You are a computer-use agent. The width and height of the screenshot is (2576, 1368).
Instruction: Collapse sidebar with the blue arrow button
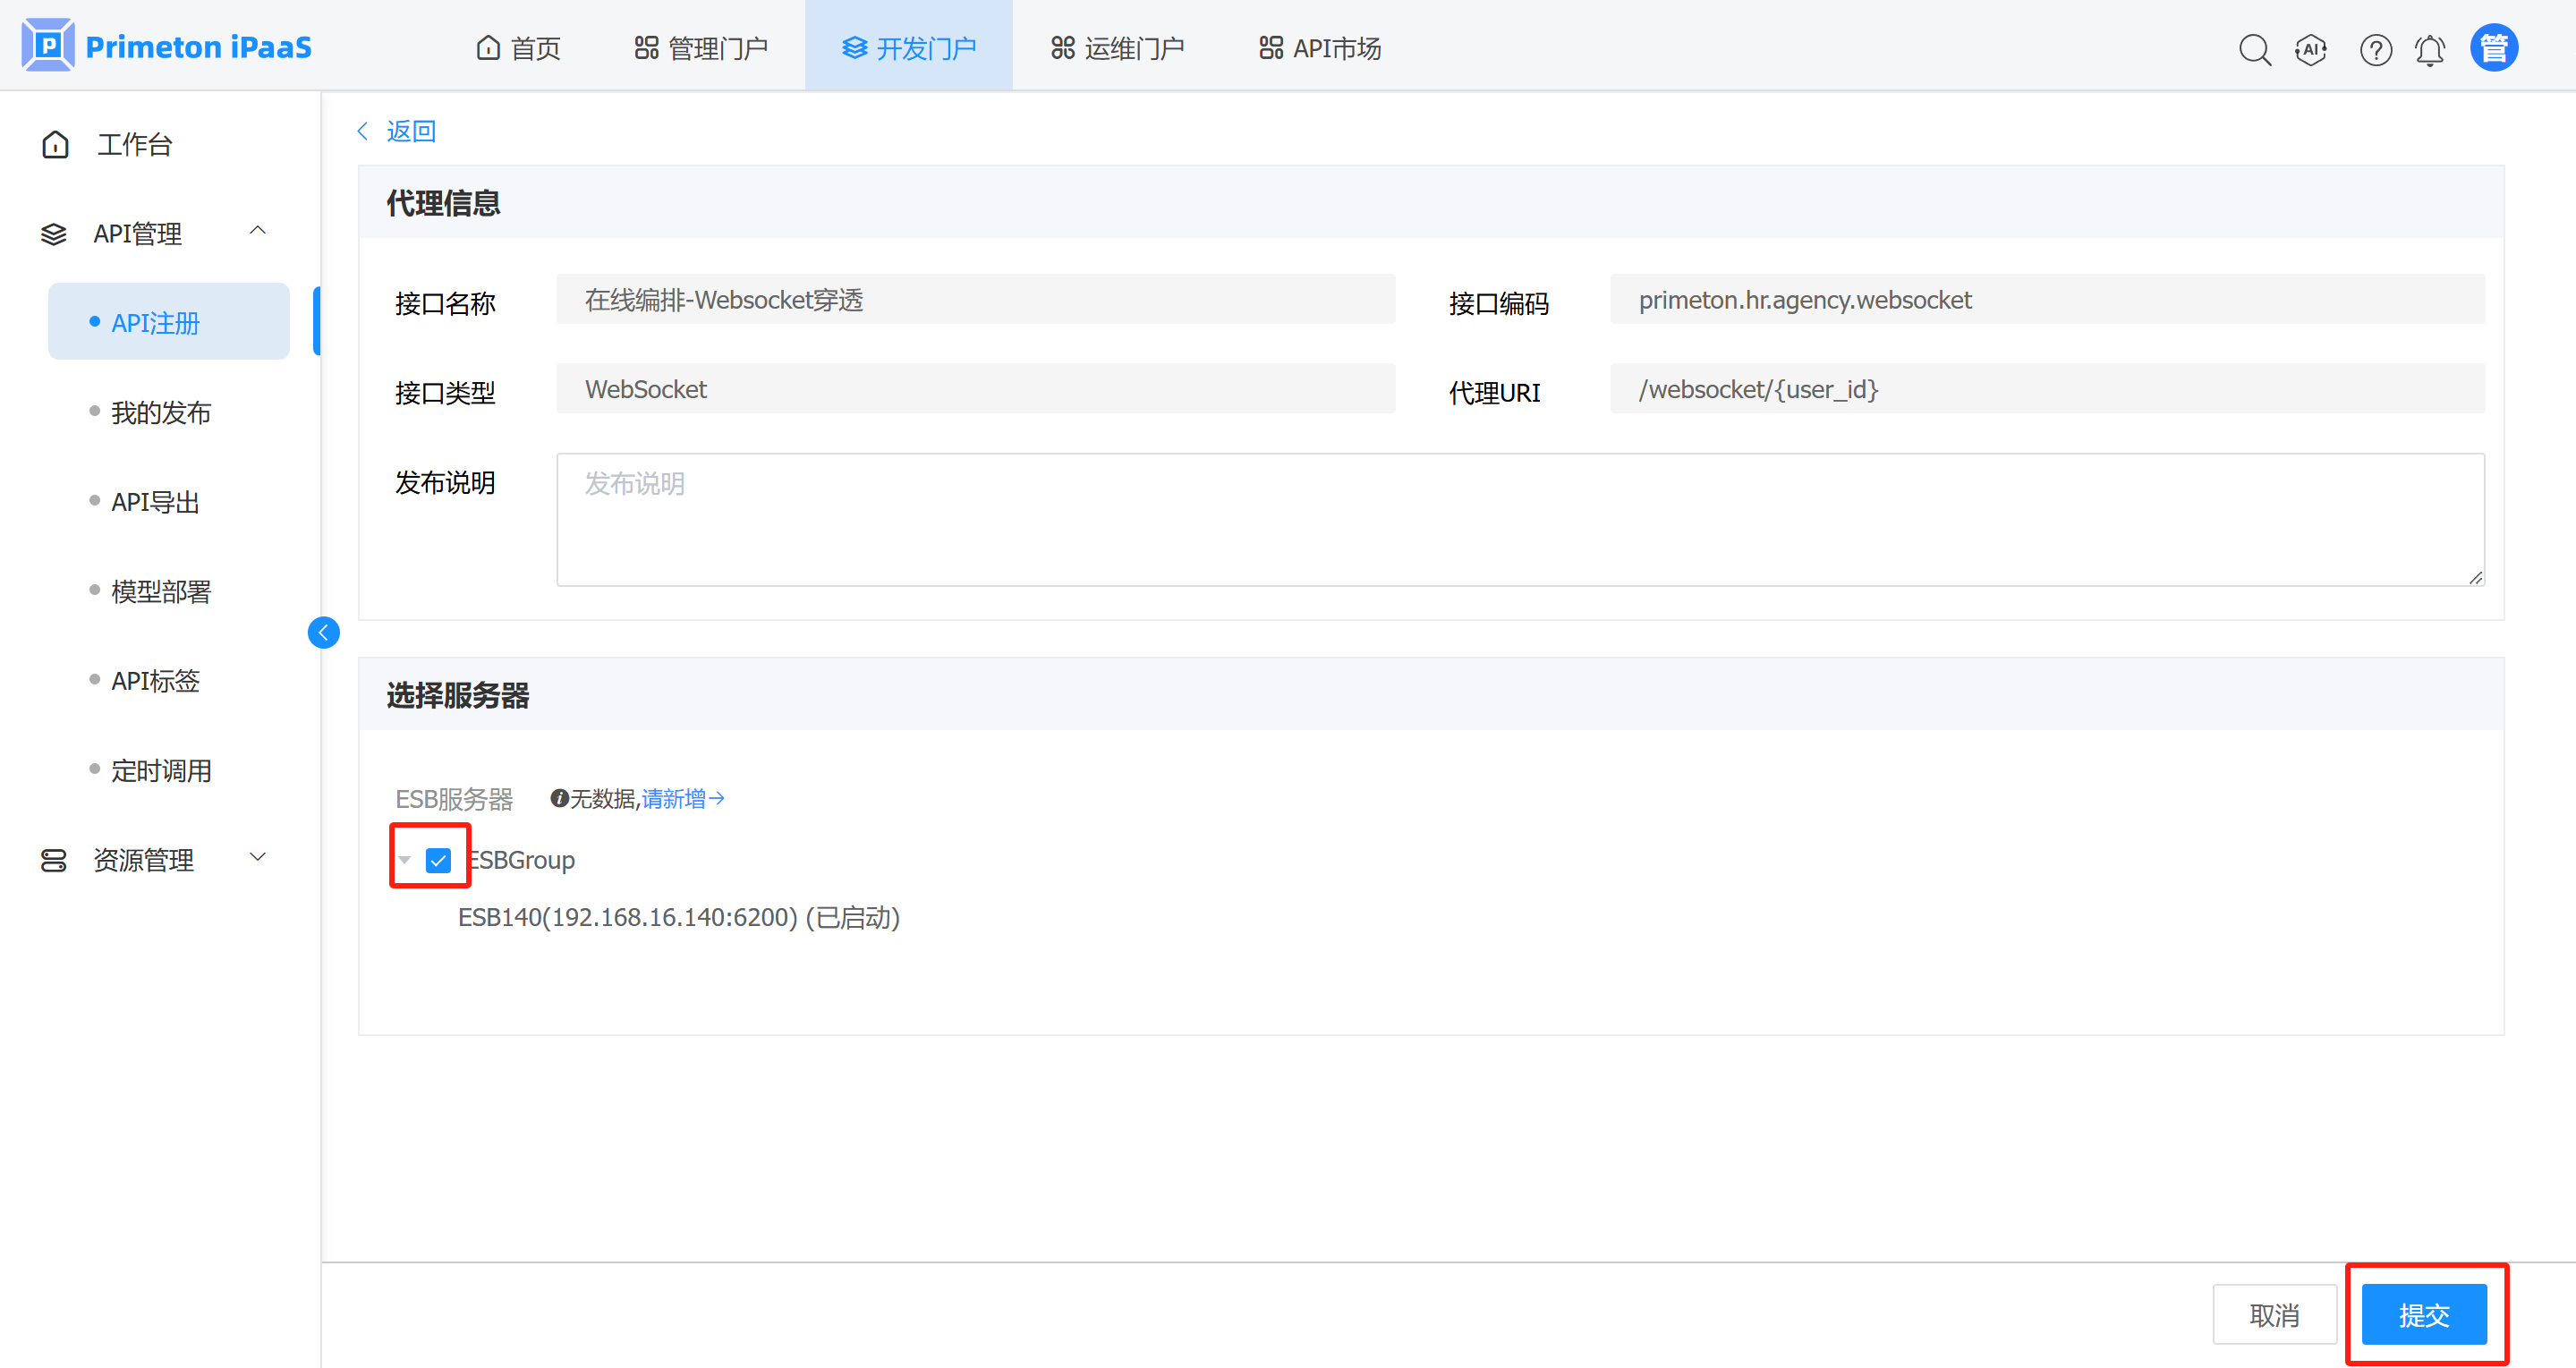(x=323, y=632)
